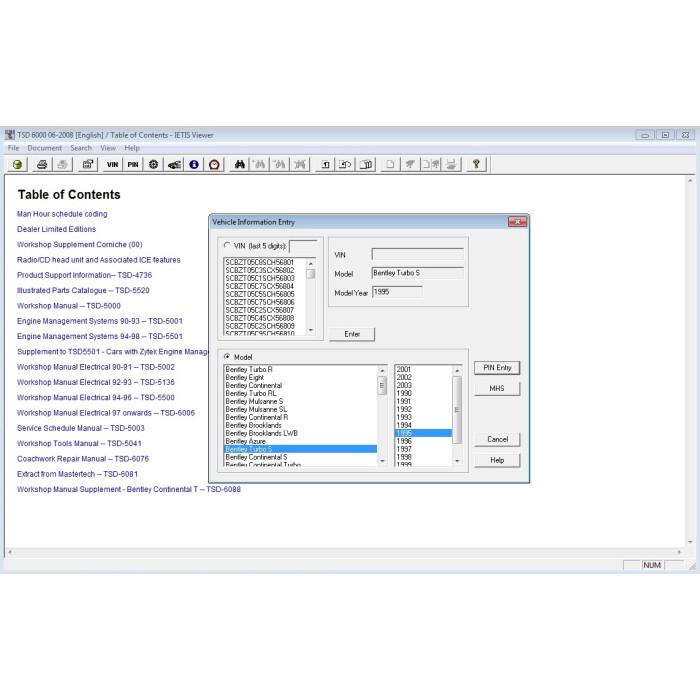Open Man Hour schedule coding link
This screenshot has height=700, width=700.
62,214
